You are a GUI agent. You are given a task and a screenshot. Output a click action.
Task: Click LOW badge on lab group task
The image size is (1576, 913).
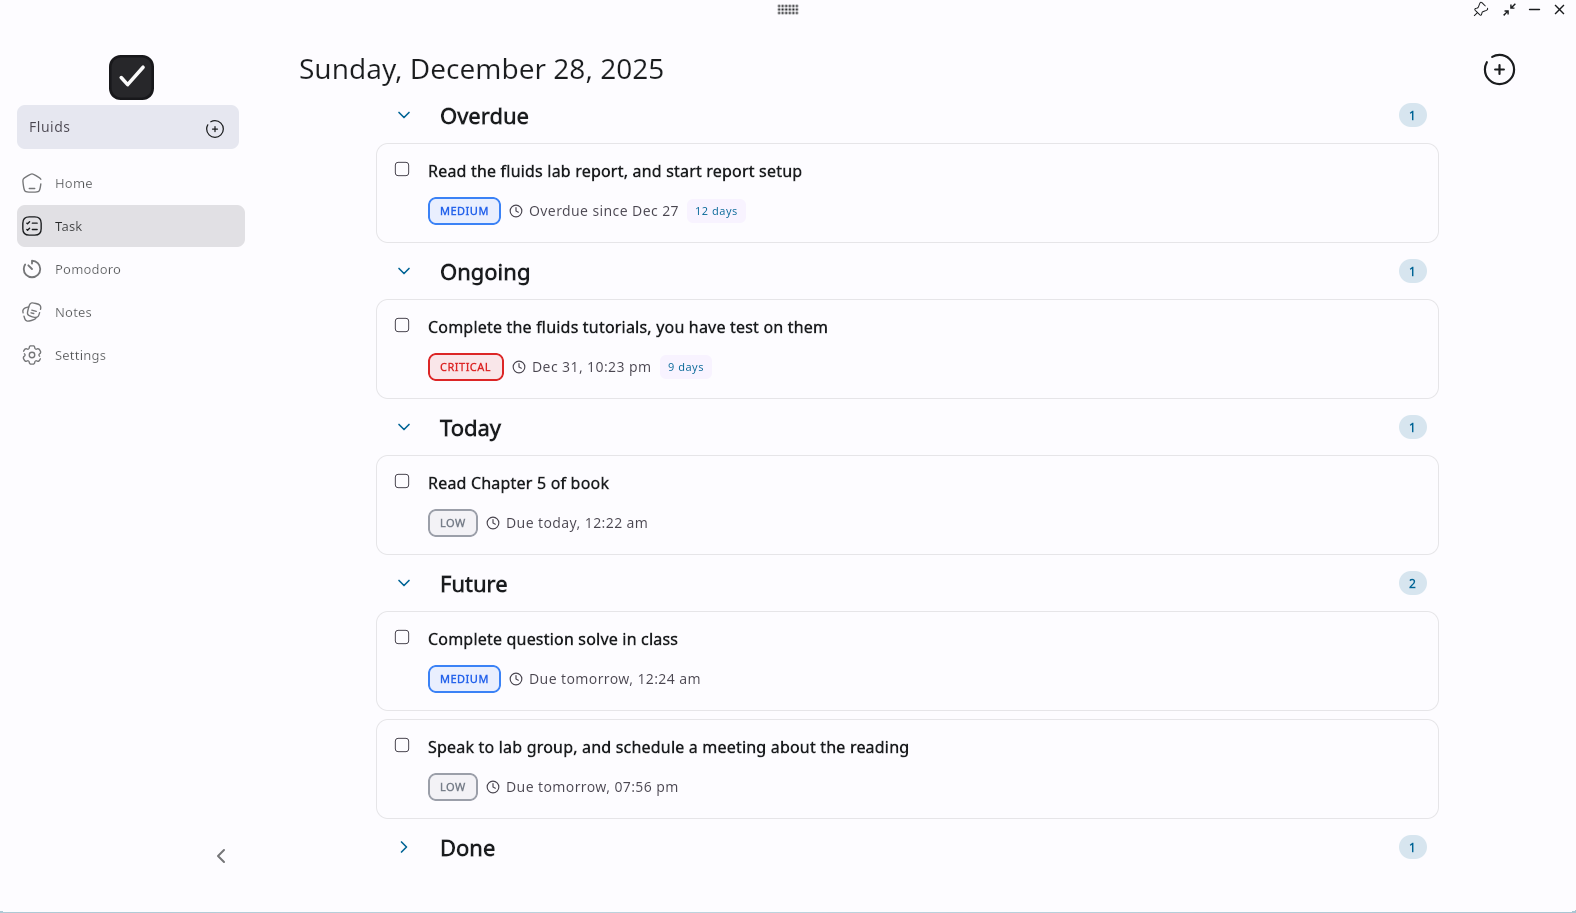click(453, 787)
